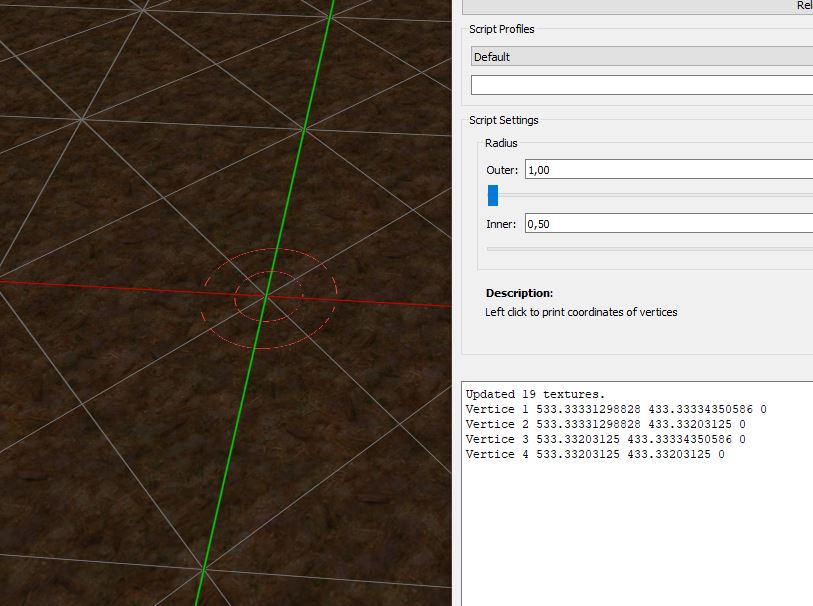Select the 'Updated 19 textures.' log line
The image size is (813, 606).
click(535, 394)
